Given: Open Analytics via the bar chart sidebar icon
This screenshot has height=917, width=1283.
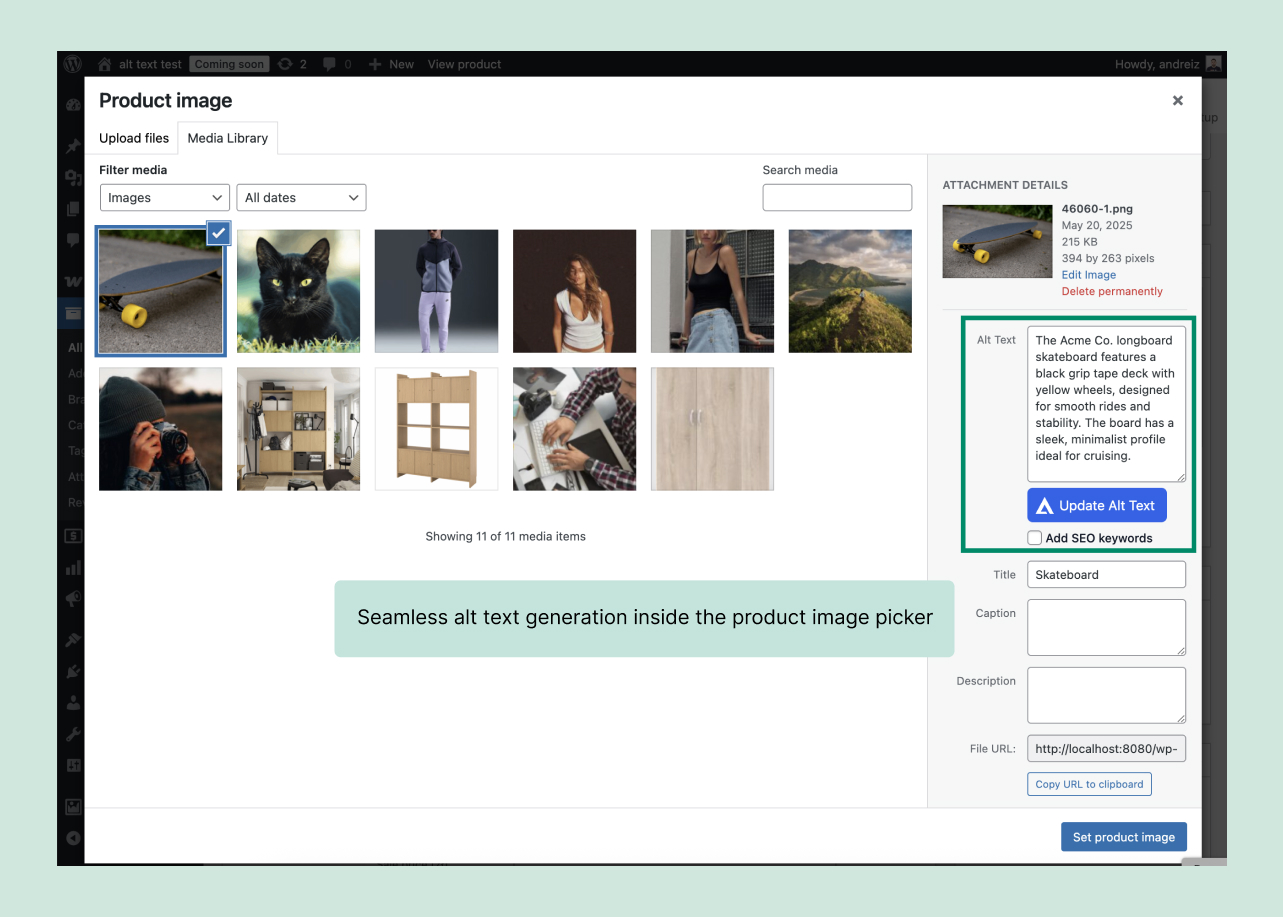Looking at the screenshot, I should click(x=72, y=567).
